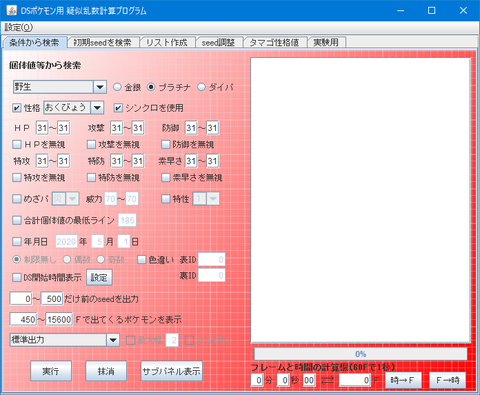Uncheck the 性格 checkbox

tap(17, 108)
